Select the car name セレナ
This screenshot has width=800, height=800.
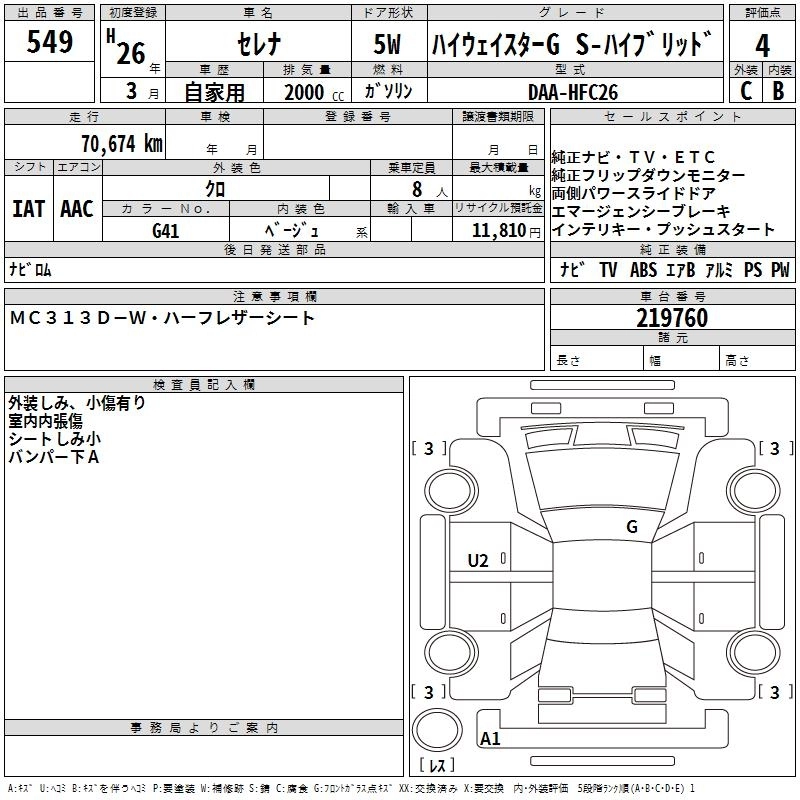pos(258,44)
